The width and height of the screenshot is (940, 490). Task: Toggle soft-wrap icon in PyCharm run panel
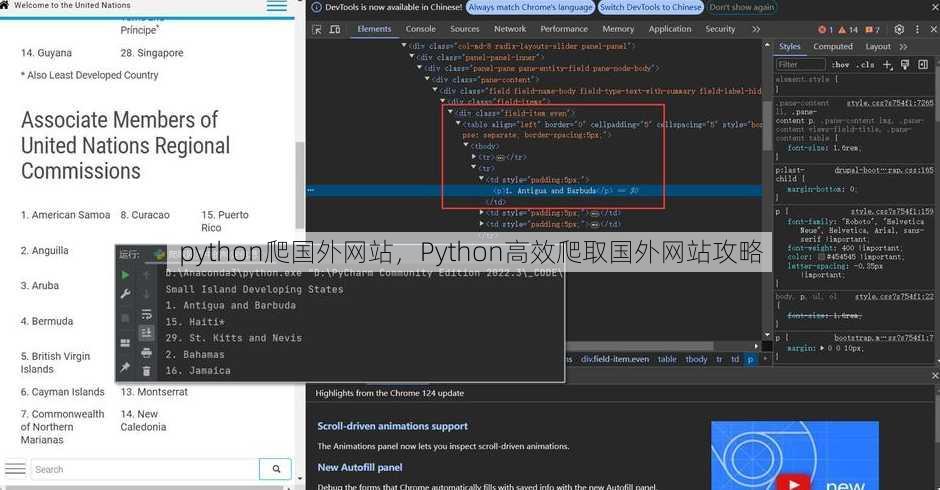click(x=146, y=314)
